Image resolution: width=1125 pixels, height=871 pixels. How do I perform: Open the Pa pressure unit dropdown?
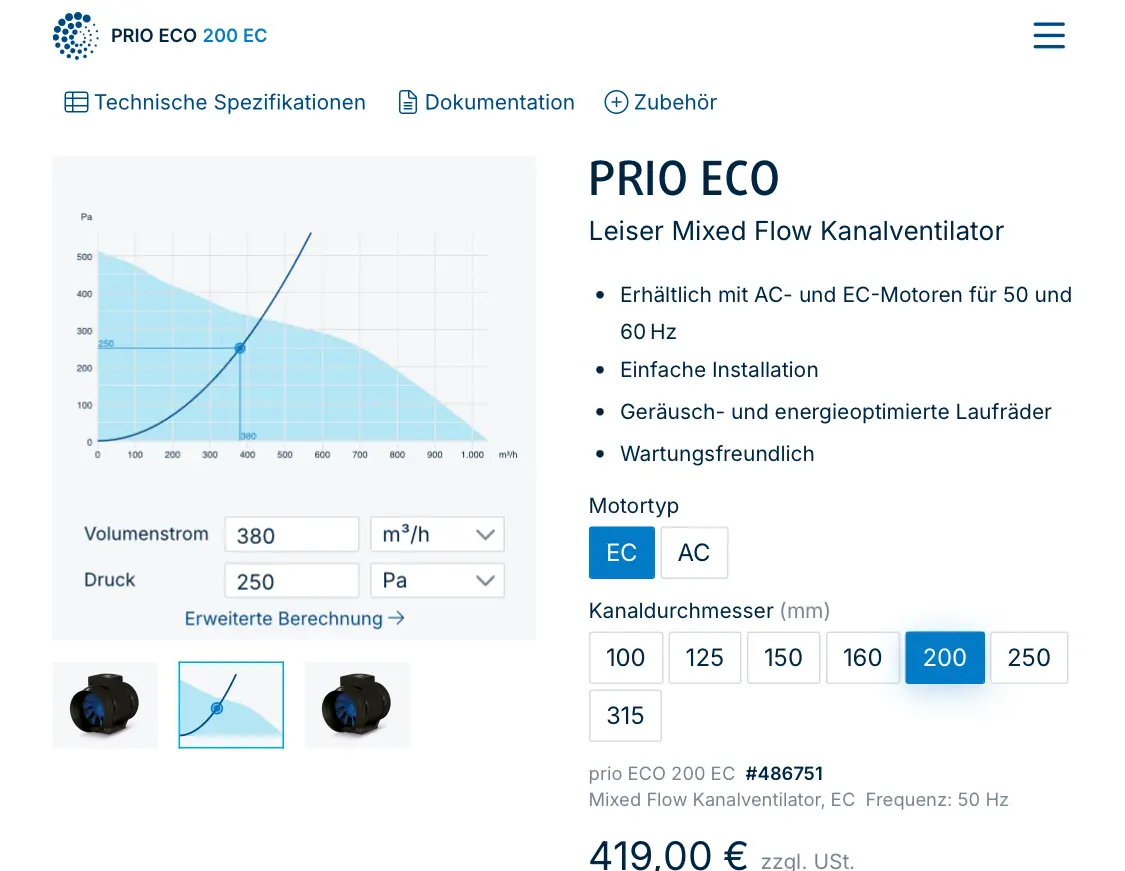pos(437,580)
